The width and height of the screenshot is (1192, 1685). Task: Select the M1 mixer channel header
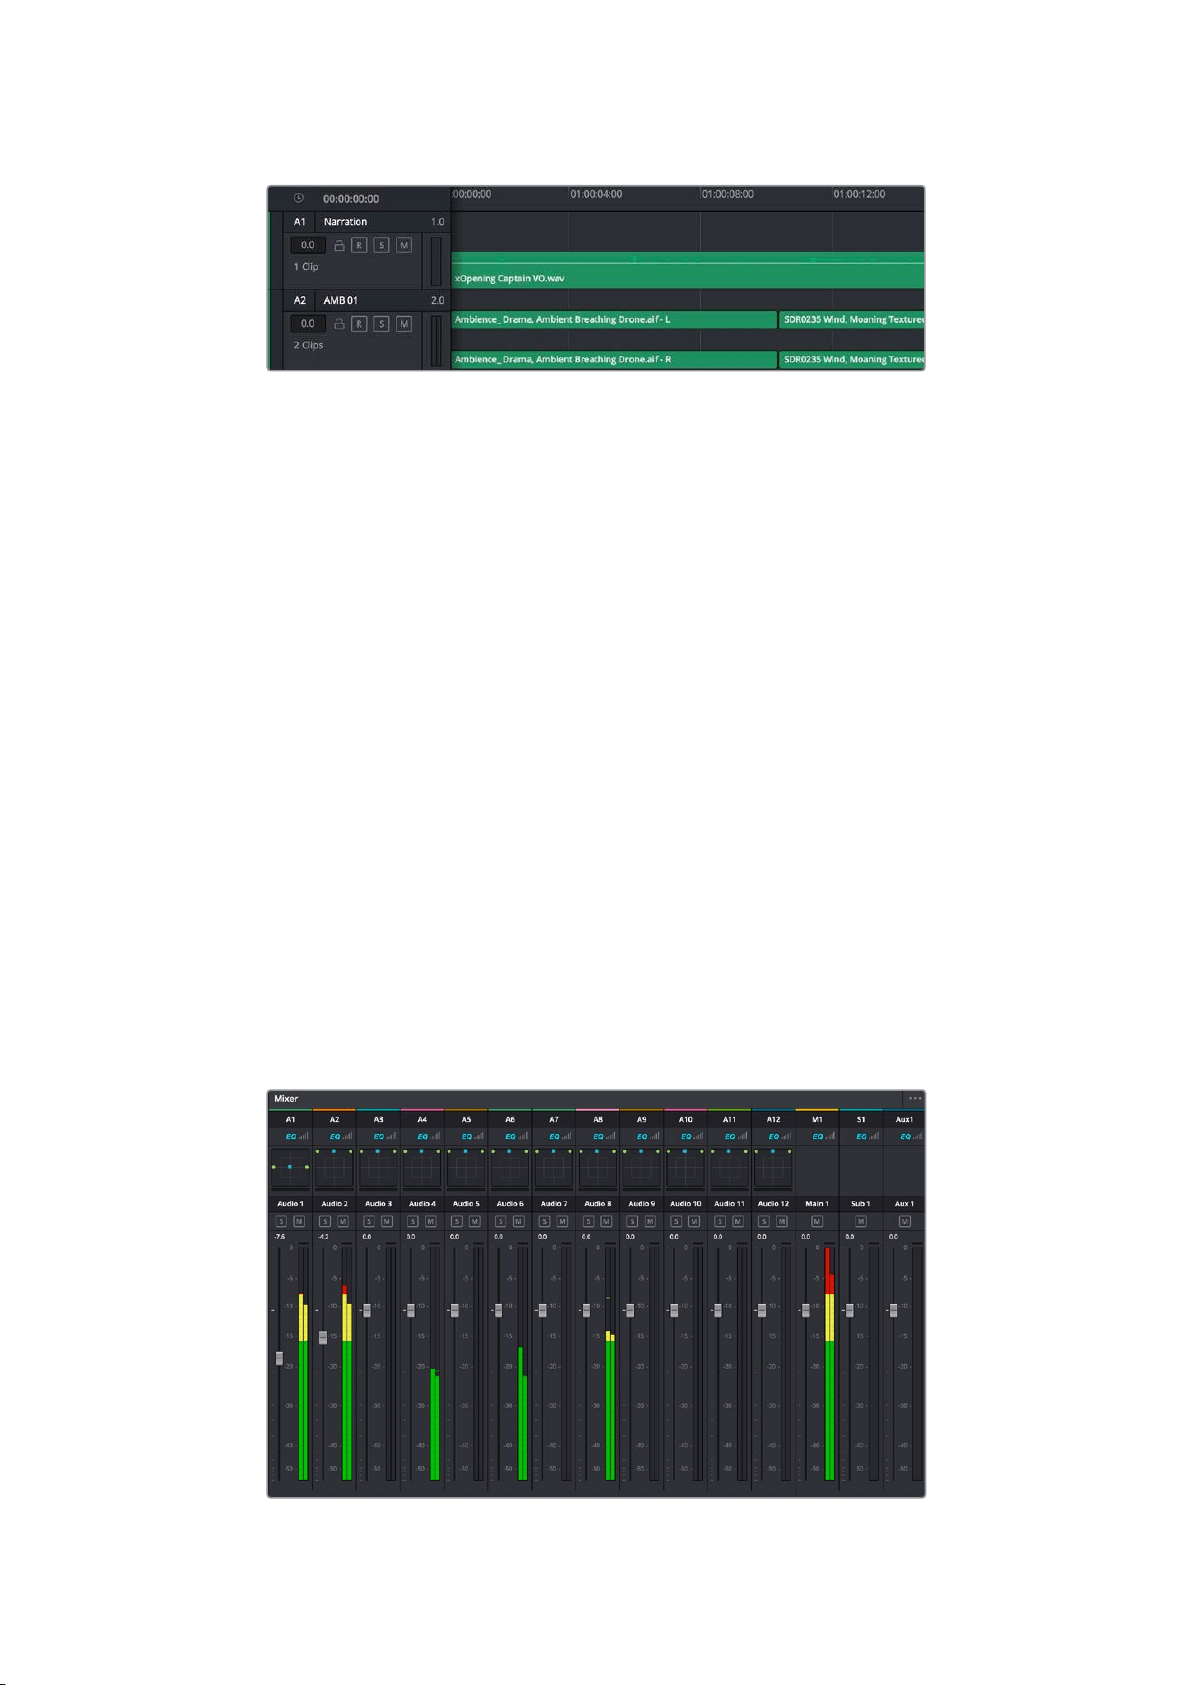817,1120
